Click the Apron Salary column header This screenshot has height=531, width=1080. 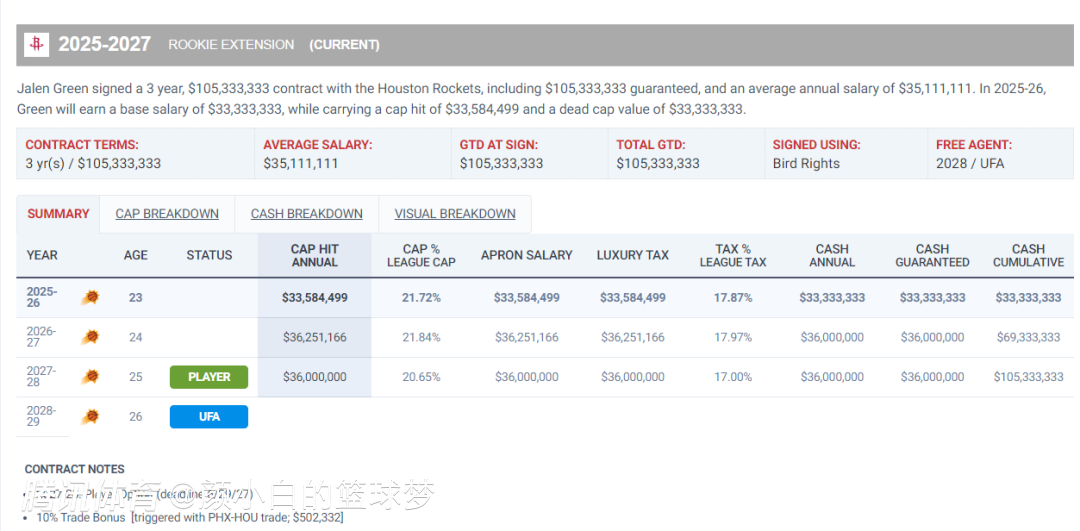526,255
